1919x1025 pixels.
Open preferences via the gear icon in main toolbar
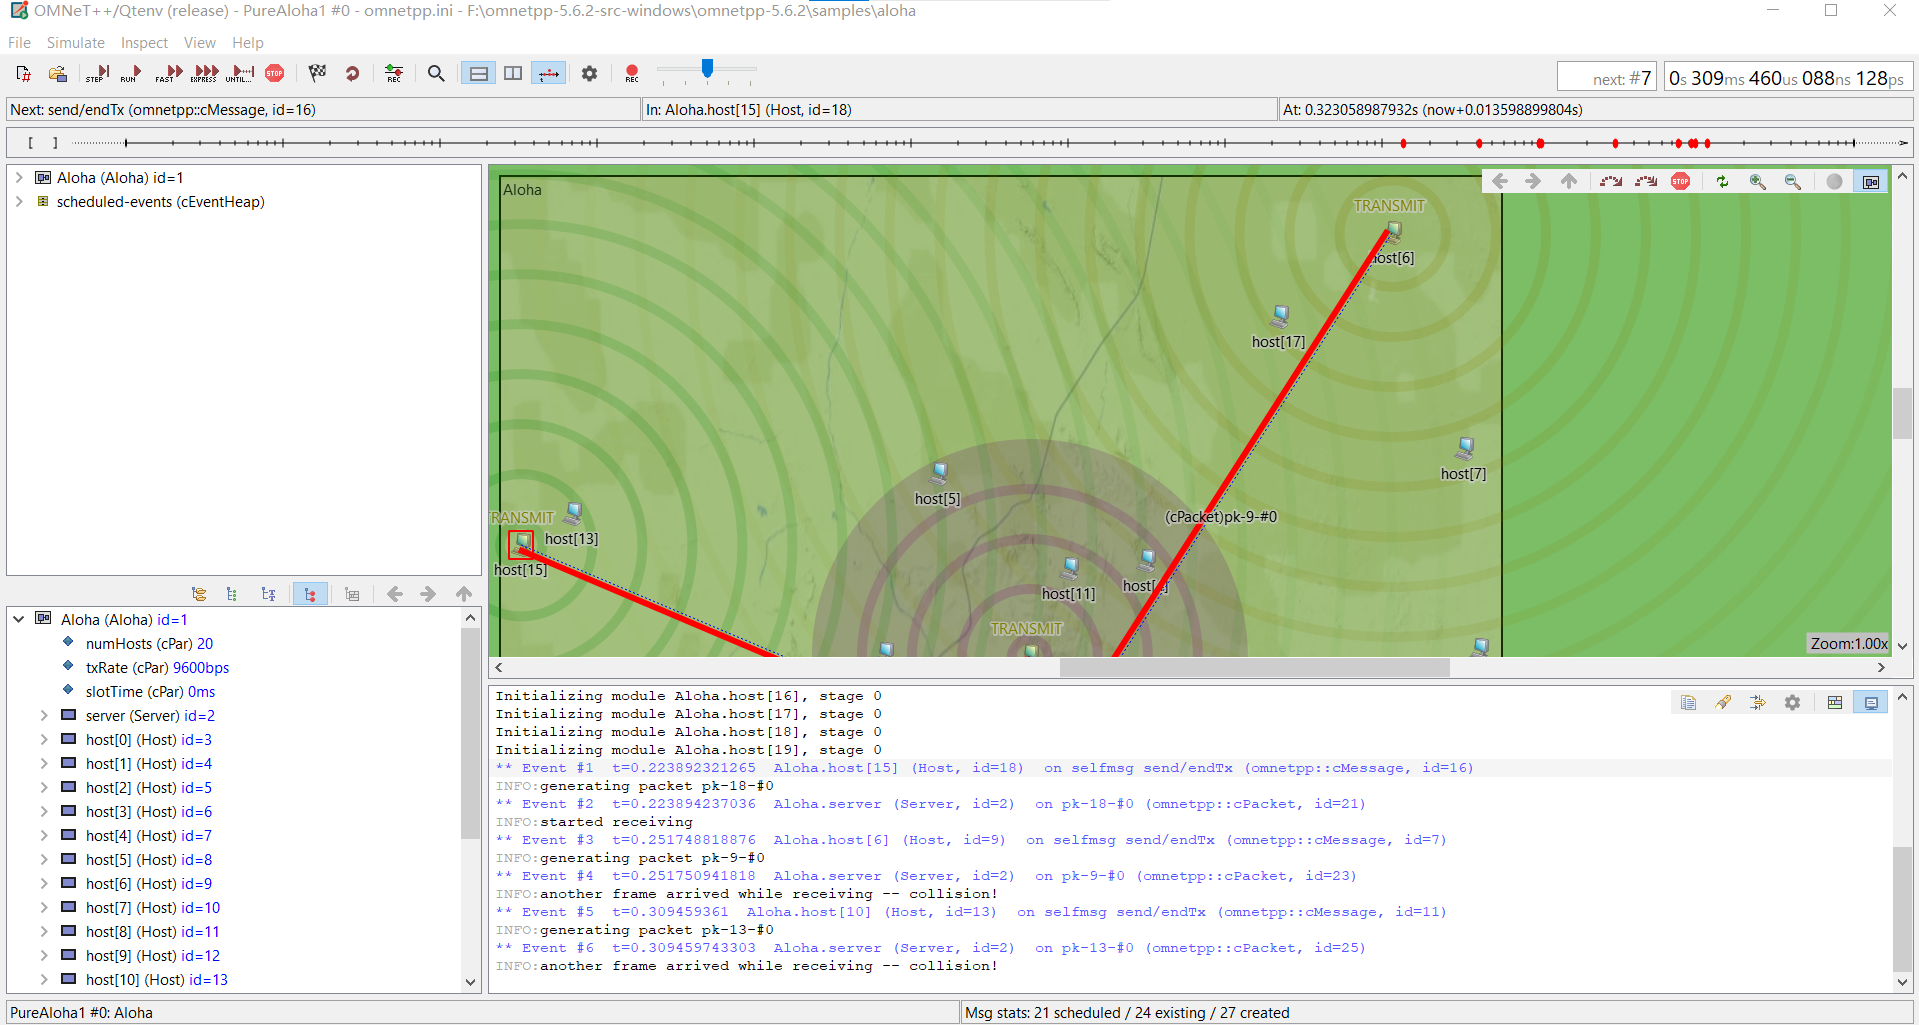click(589, 73)
